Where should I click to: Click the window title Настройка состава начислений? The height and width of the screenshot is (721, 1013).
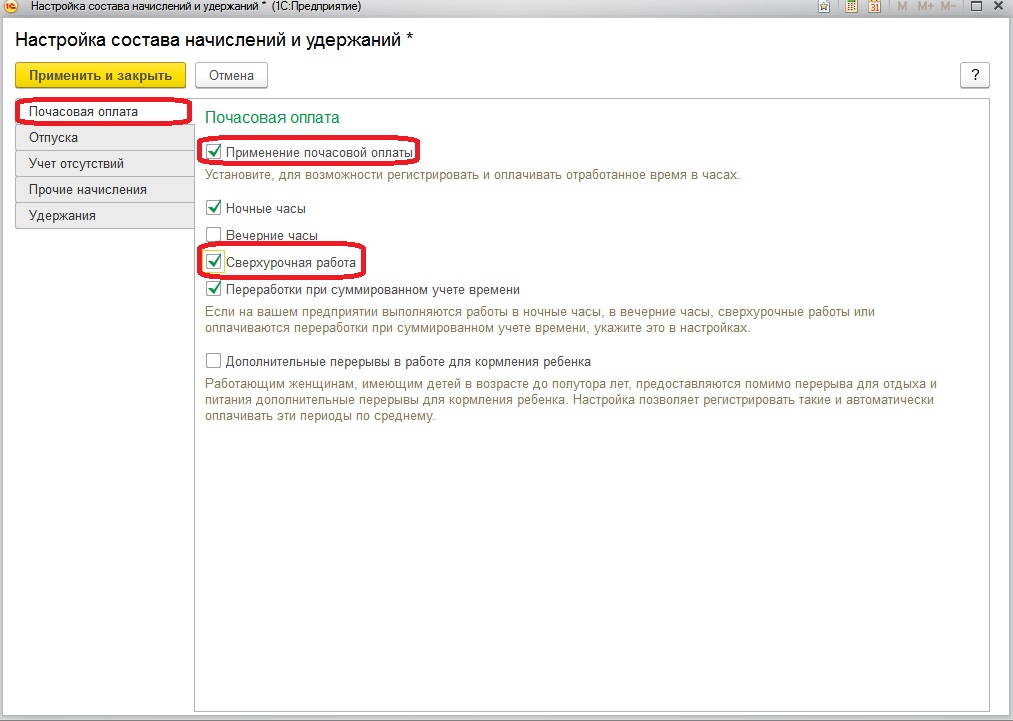(214, 40)
